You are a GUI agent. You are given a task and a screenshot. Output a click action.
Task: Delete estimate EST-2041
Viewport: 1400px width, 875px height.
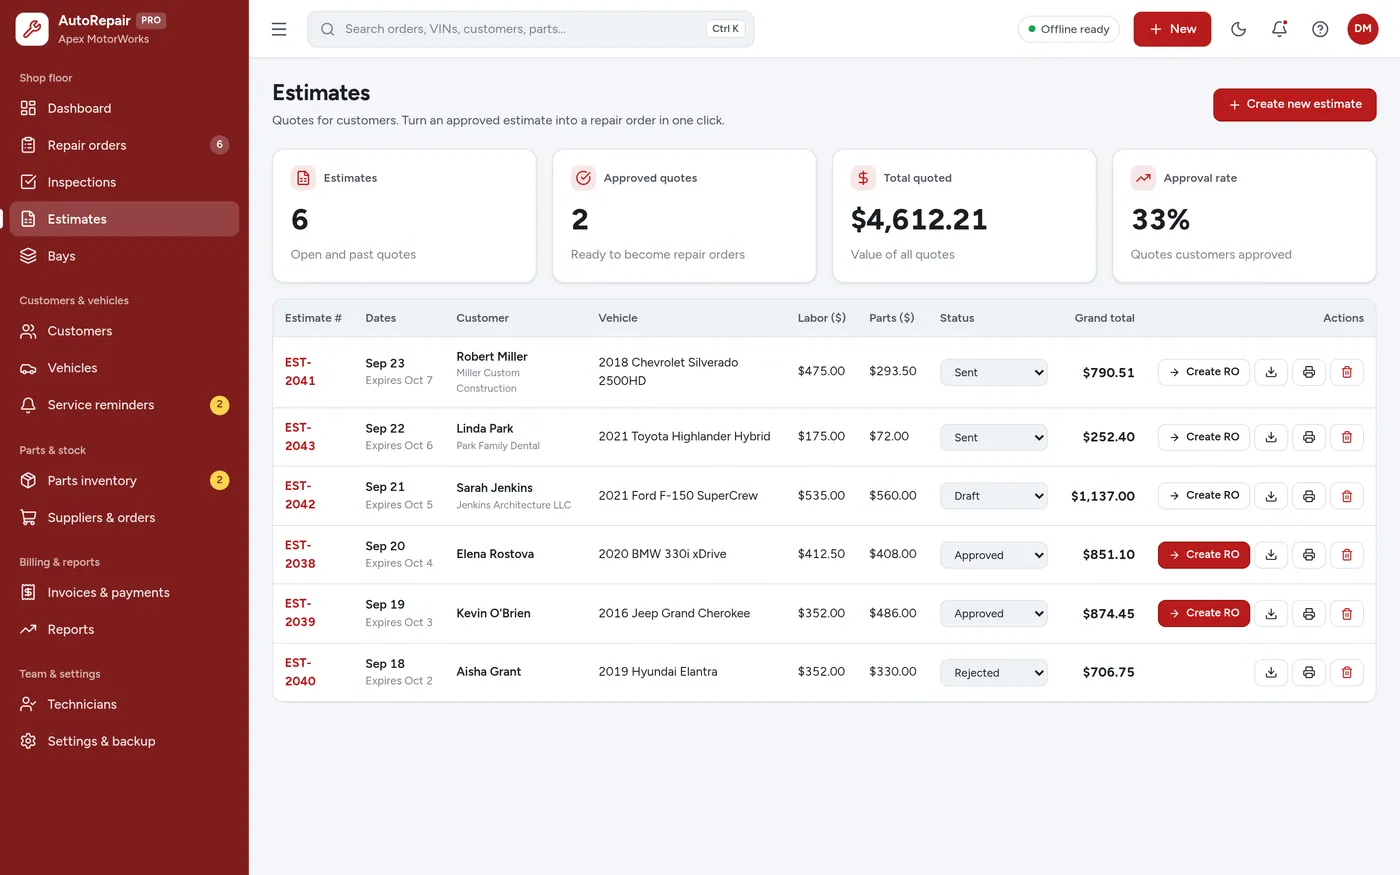coord(1347,372)
